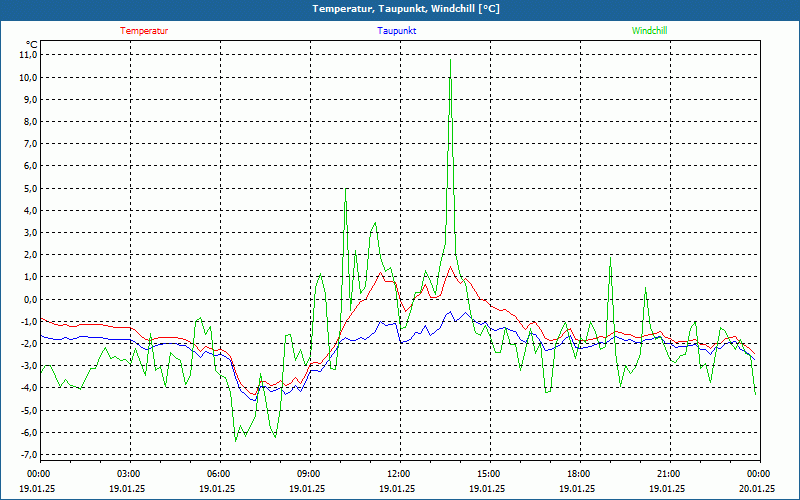Click the 06:00 time axis label
The image size is (800, 500).
(x=217, y=474)
